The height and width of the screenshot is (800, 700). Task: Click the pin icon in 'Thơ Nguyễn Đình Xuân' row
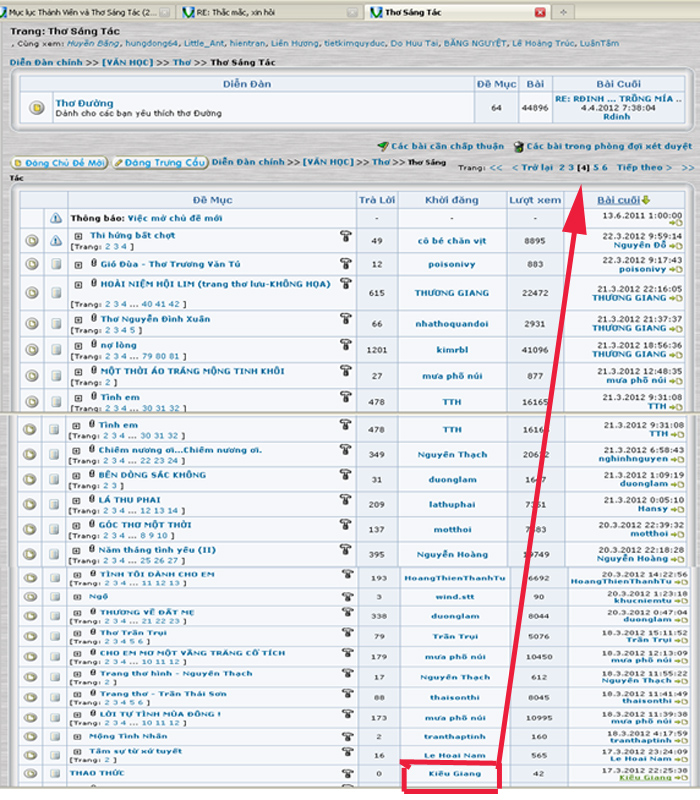point(346,318)
